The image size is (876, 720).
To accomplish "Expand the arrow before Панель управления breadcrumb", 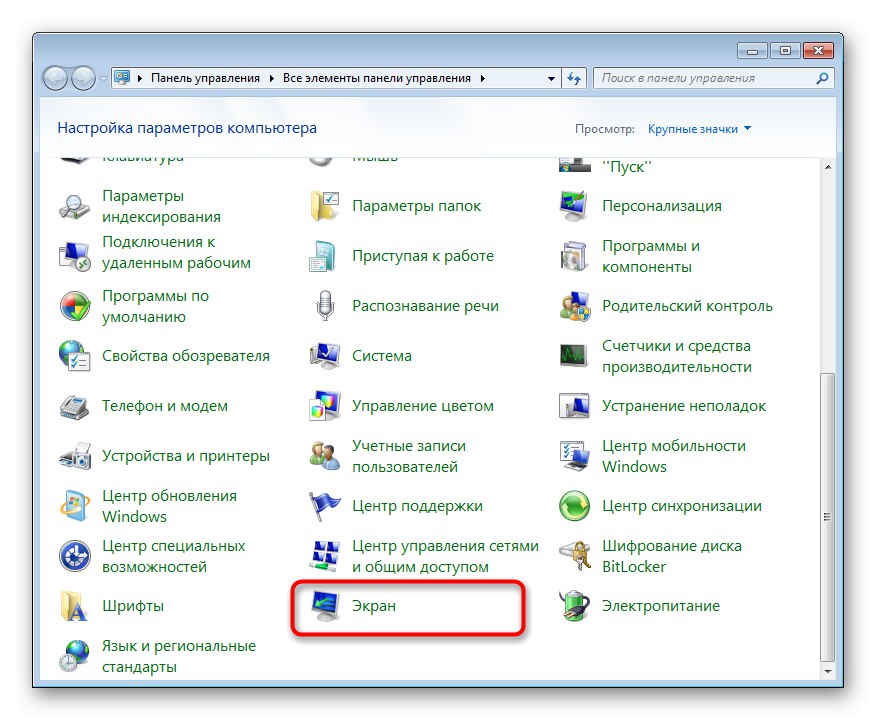I will pyautogui.click(x=140, y=78).
